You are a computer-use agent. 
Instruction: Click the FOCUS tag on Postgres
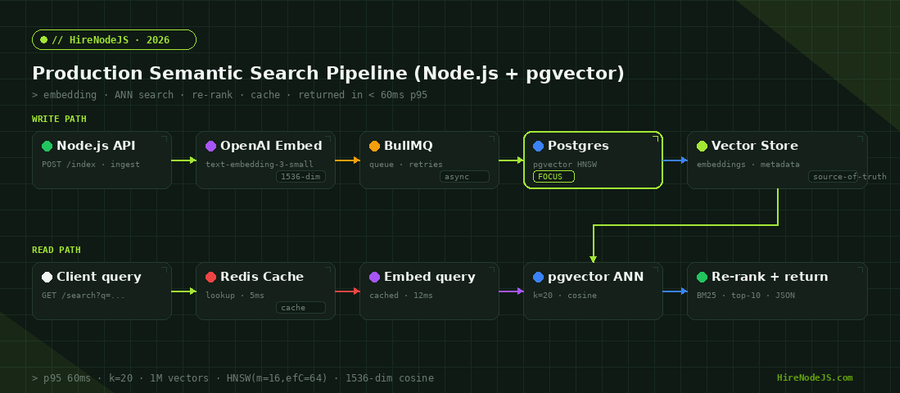[x=554, y=177]
